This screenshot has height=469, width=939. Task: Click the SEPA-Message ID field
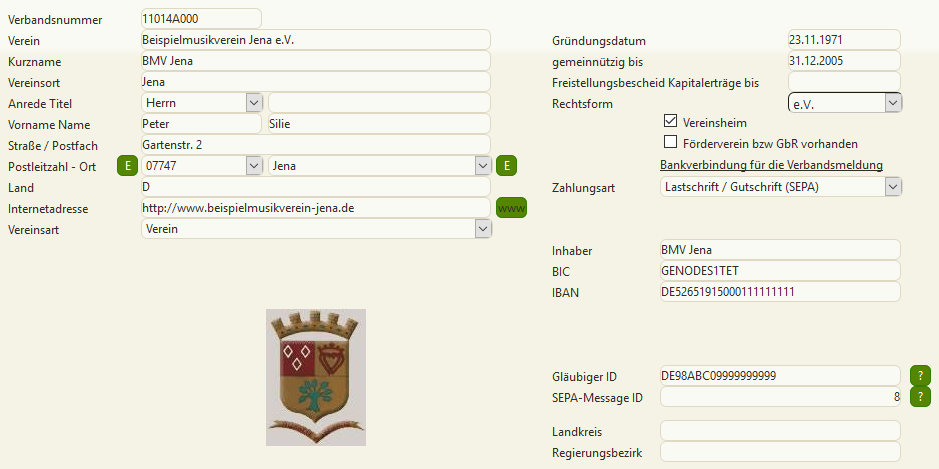point(780,397)
